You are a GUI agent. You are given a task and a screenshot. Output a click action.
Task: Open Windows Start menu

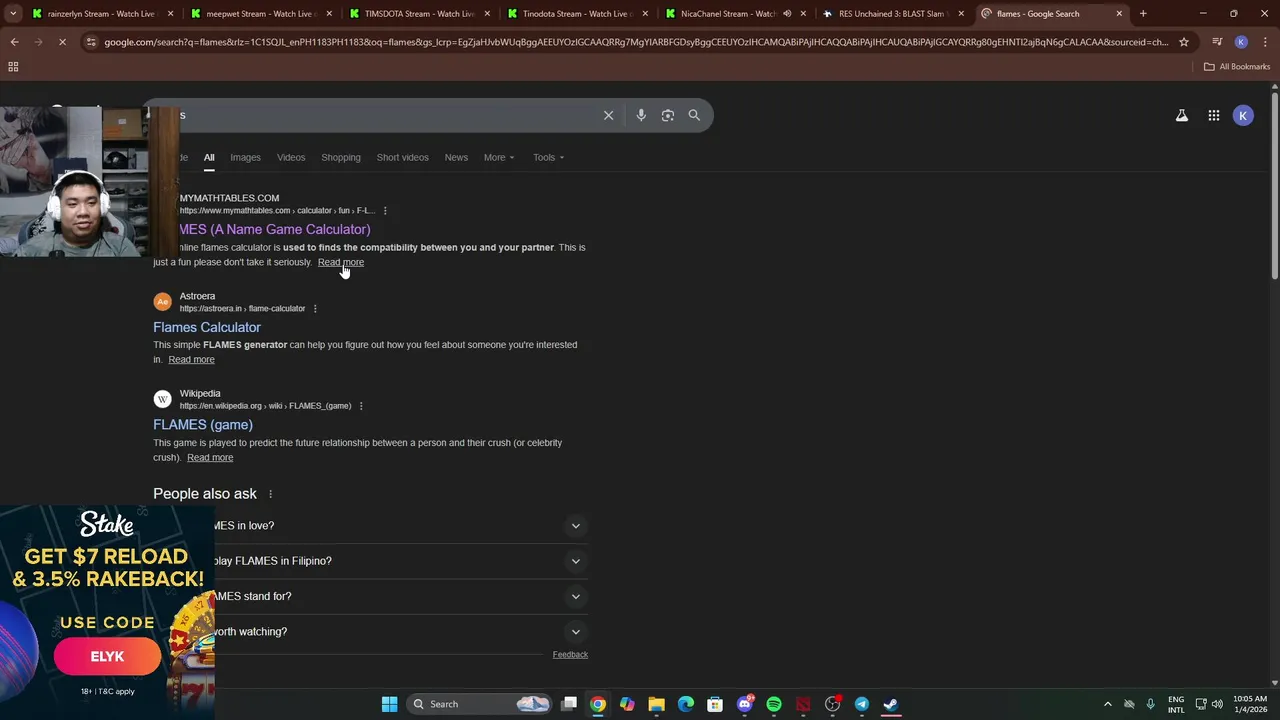(389, 704)
